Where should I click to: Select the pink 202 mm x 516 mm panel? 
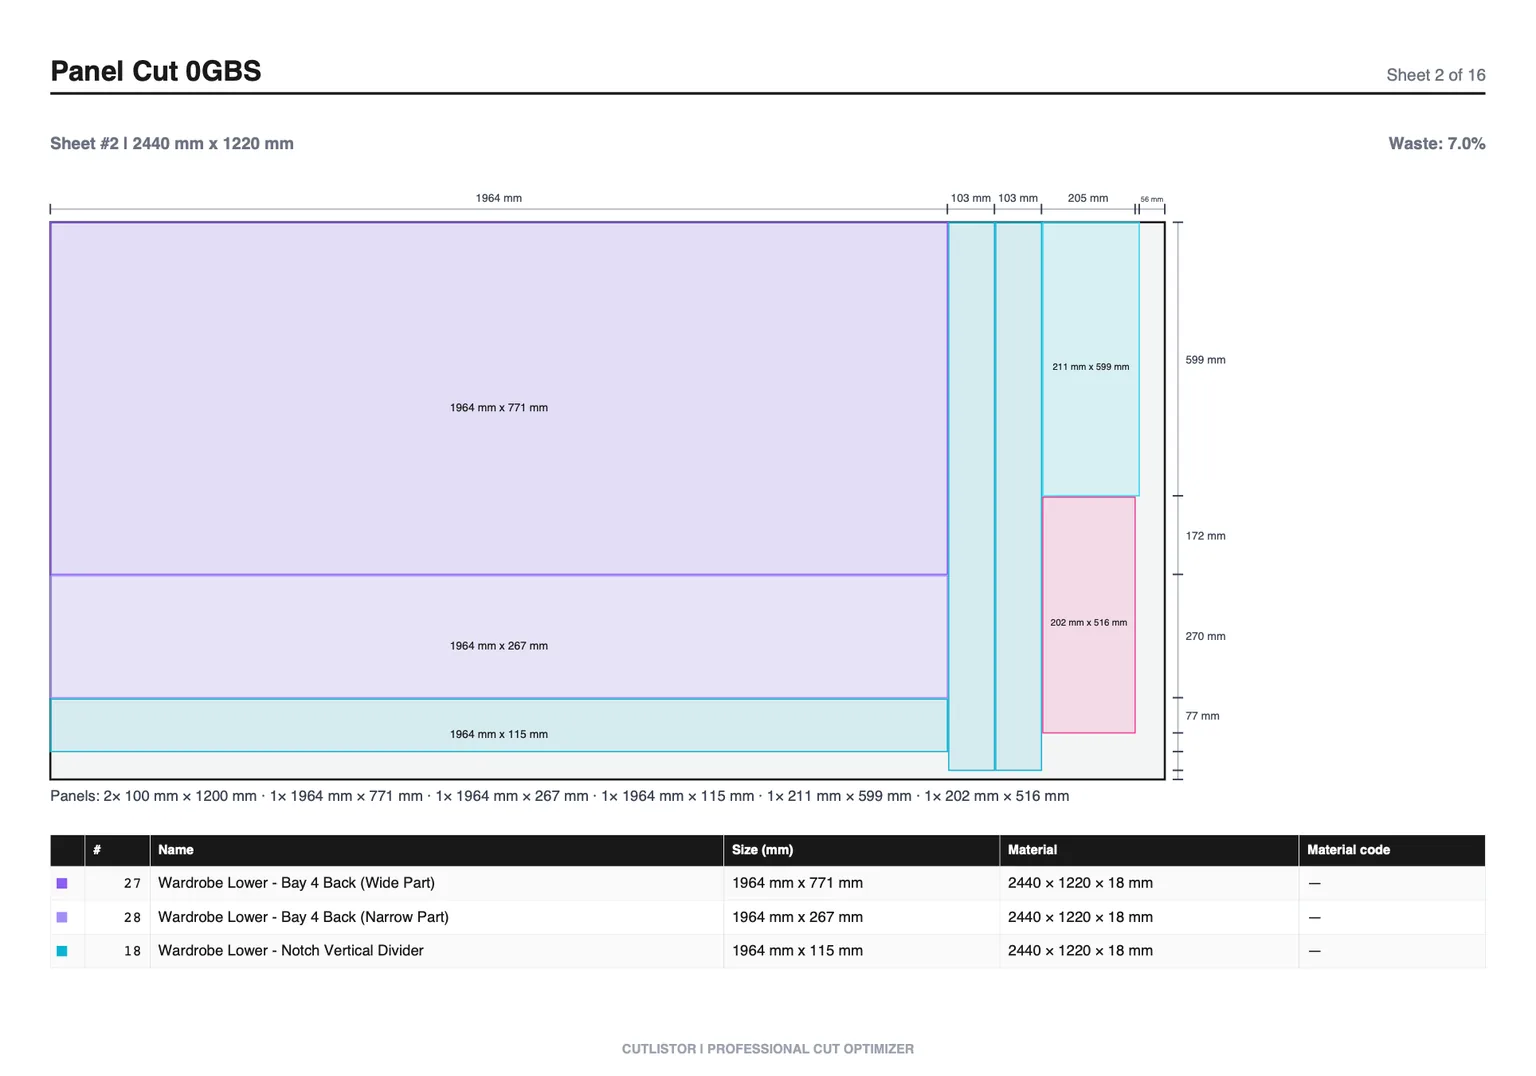click(1089, 615)
